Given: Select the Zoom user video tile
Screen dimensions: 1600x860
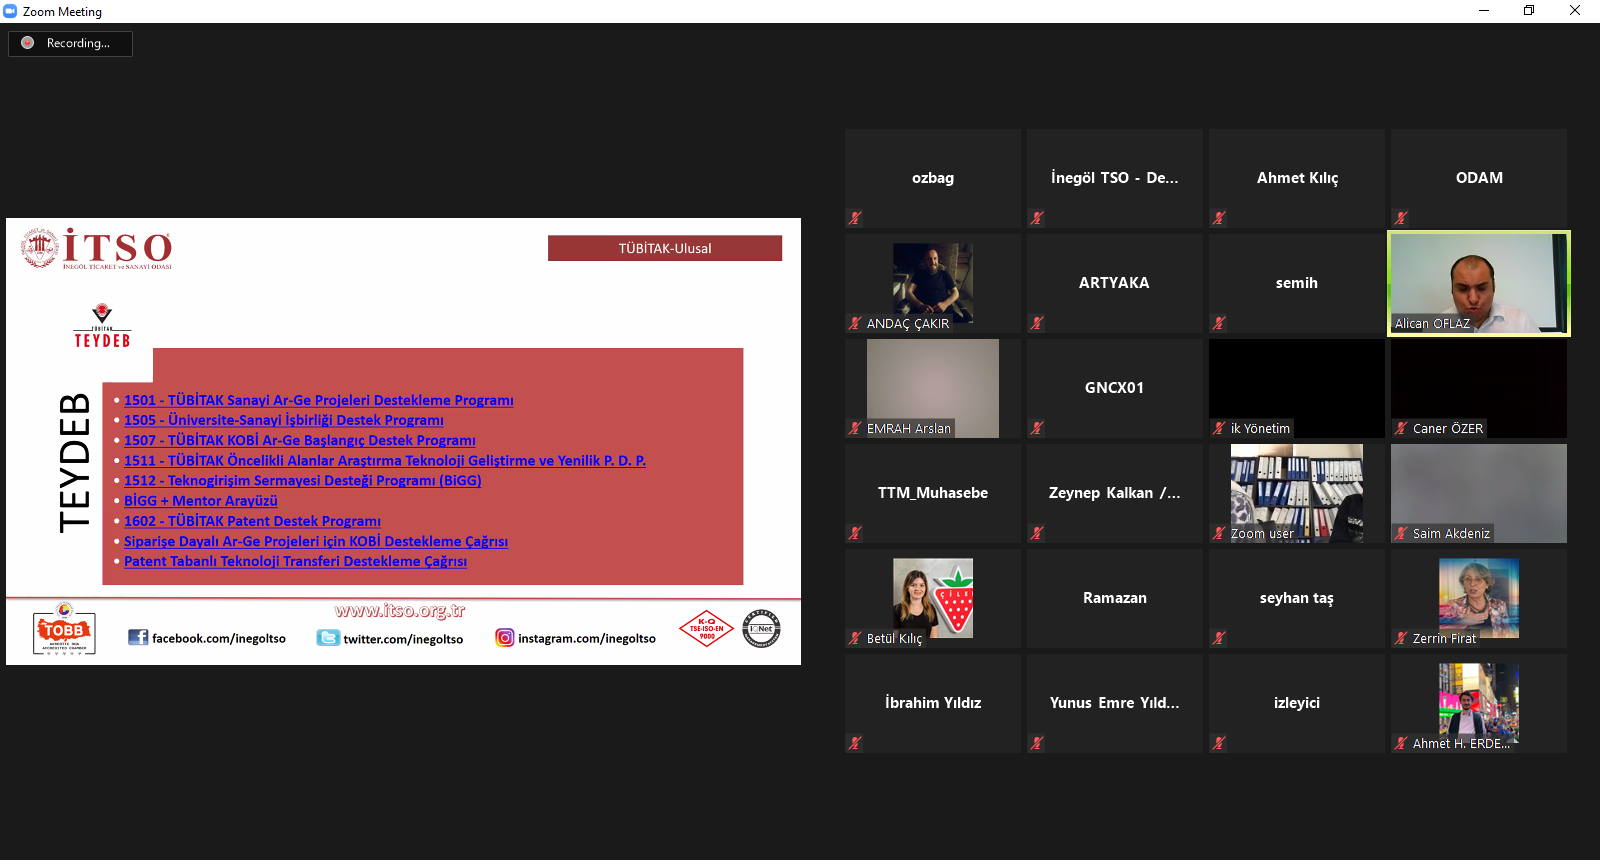Looking at the screenshot, I should click(1297, 493).
